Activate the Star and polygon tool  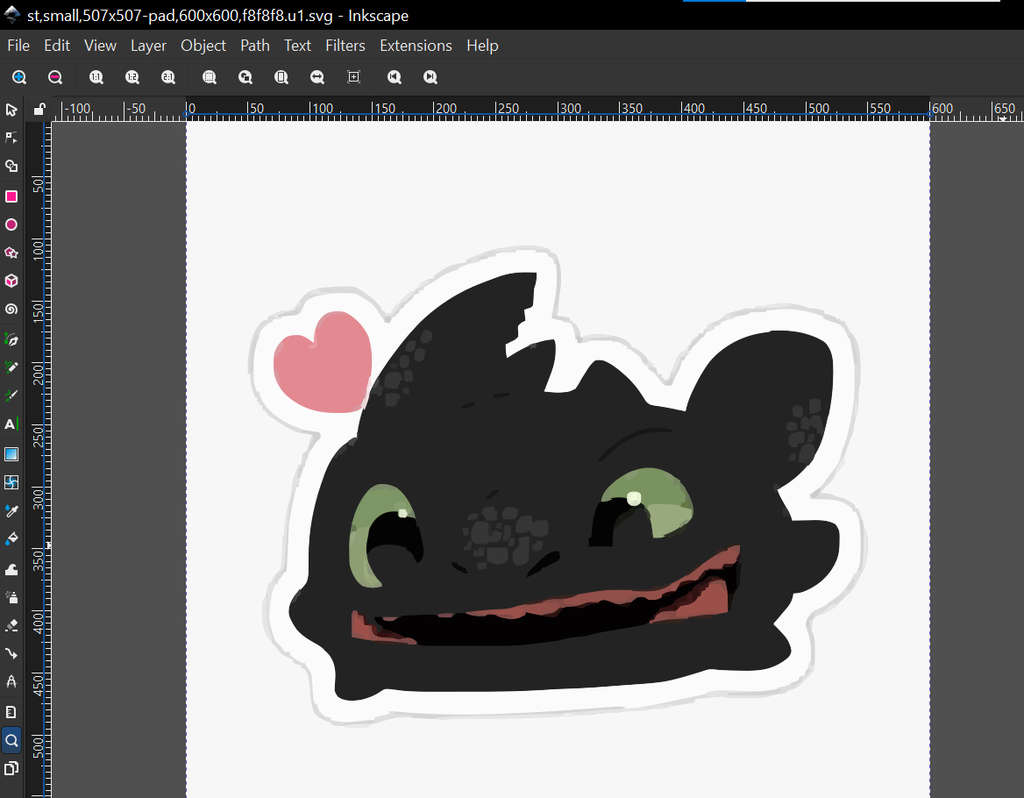[11, 253]
